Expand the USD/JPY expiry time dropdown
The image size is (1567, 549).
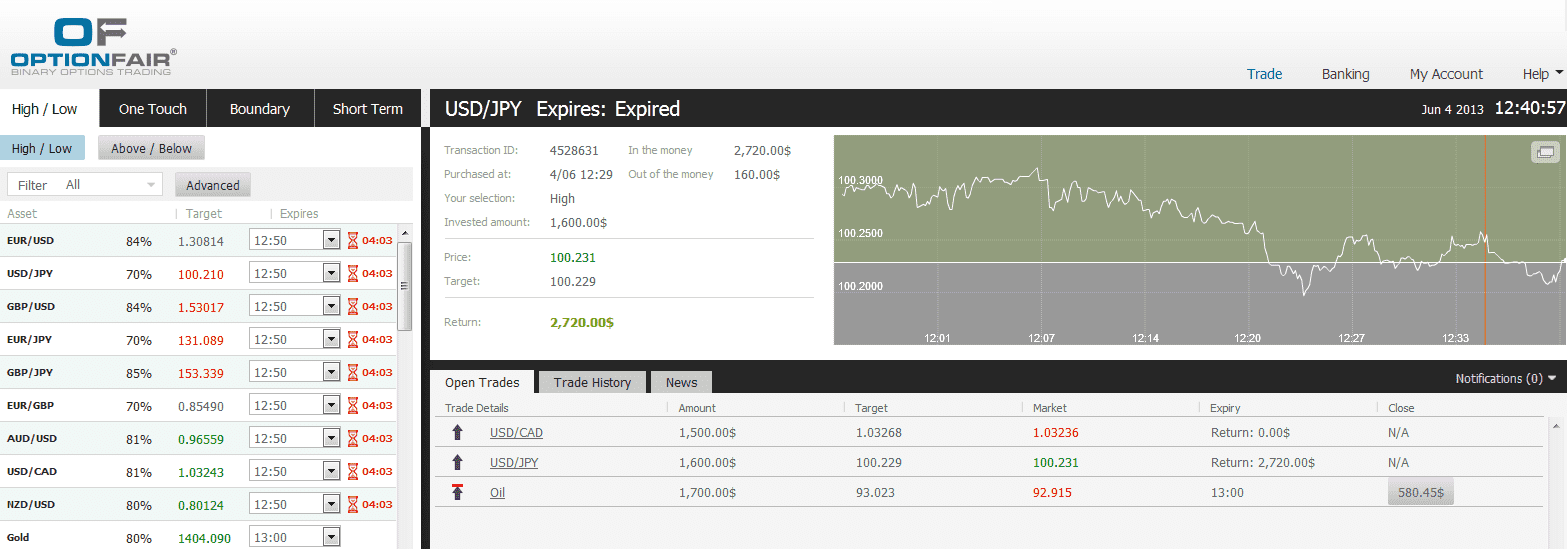332,273
